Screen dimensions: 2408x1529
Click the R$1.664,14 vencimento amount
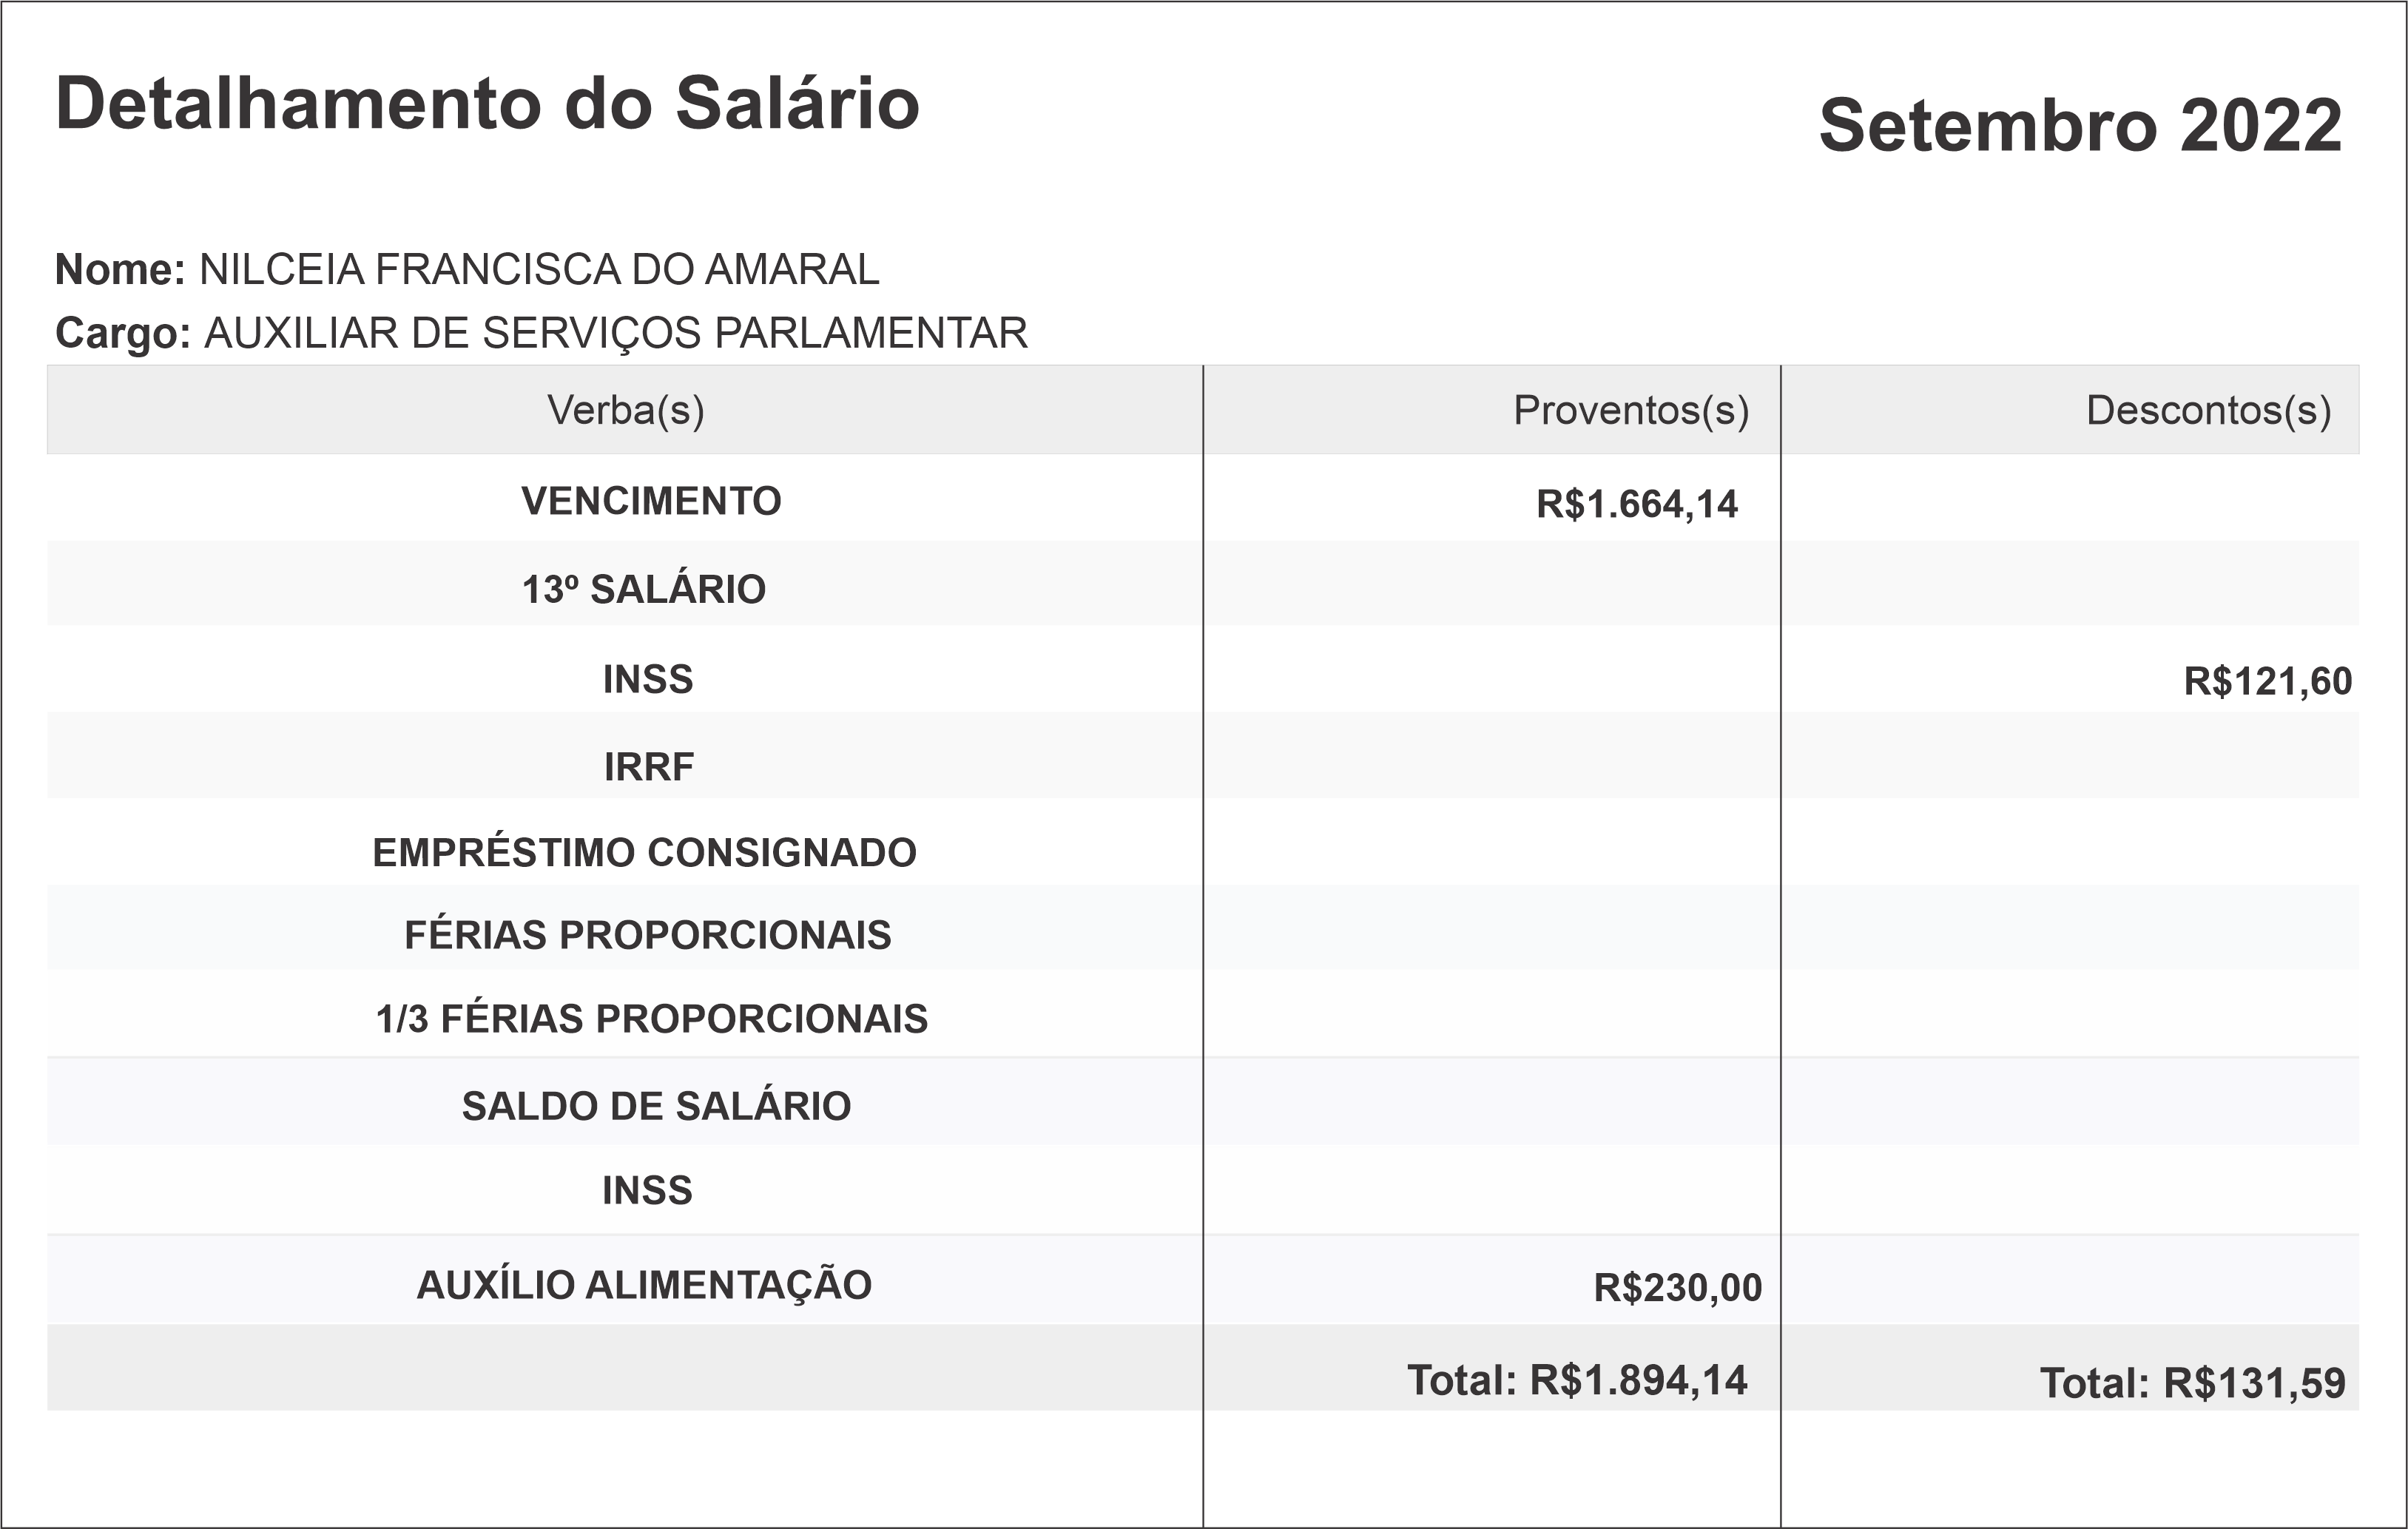pyautogui.click(x=1637, y=504)
